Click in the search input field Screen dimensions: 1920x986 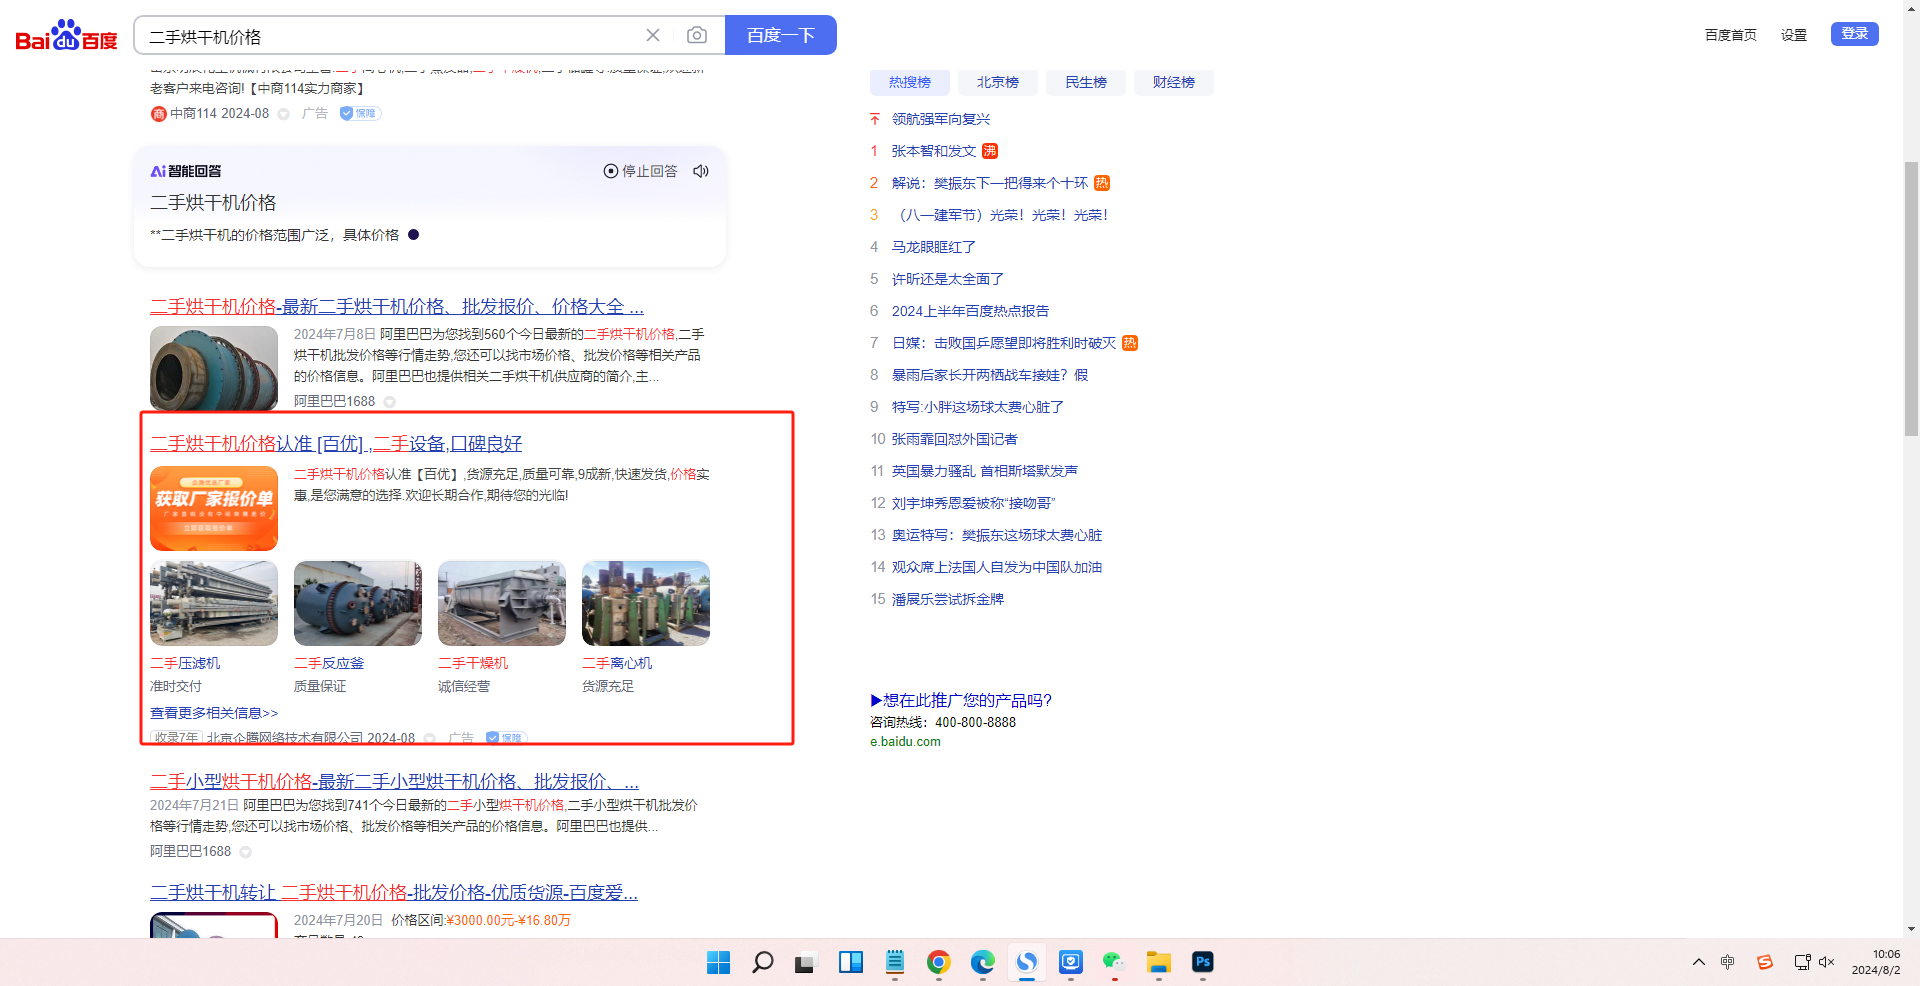click(x=390, y=37)
